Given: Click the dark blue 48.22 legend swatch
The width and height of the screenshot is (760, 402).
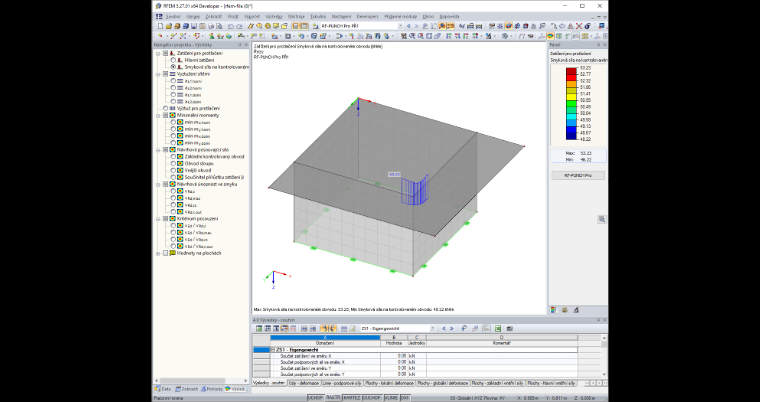Looking at the screenshot, I should click(x=571, y=136).
